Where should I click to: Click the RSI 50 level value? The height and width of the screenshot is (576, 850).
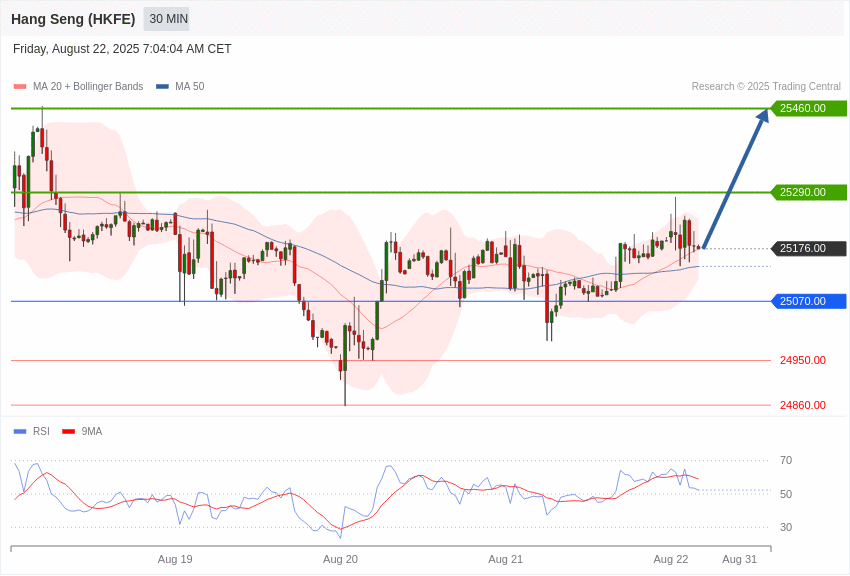[786, 494]
